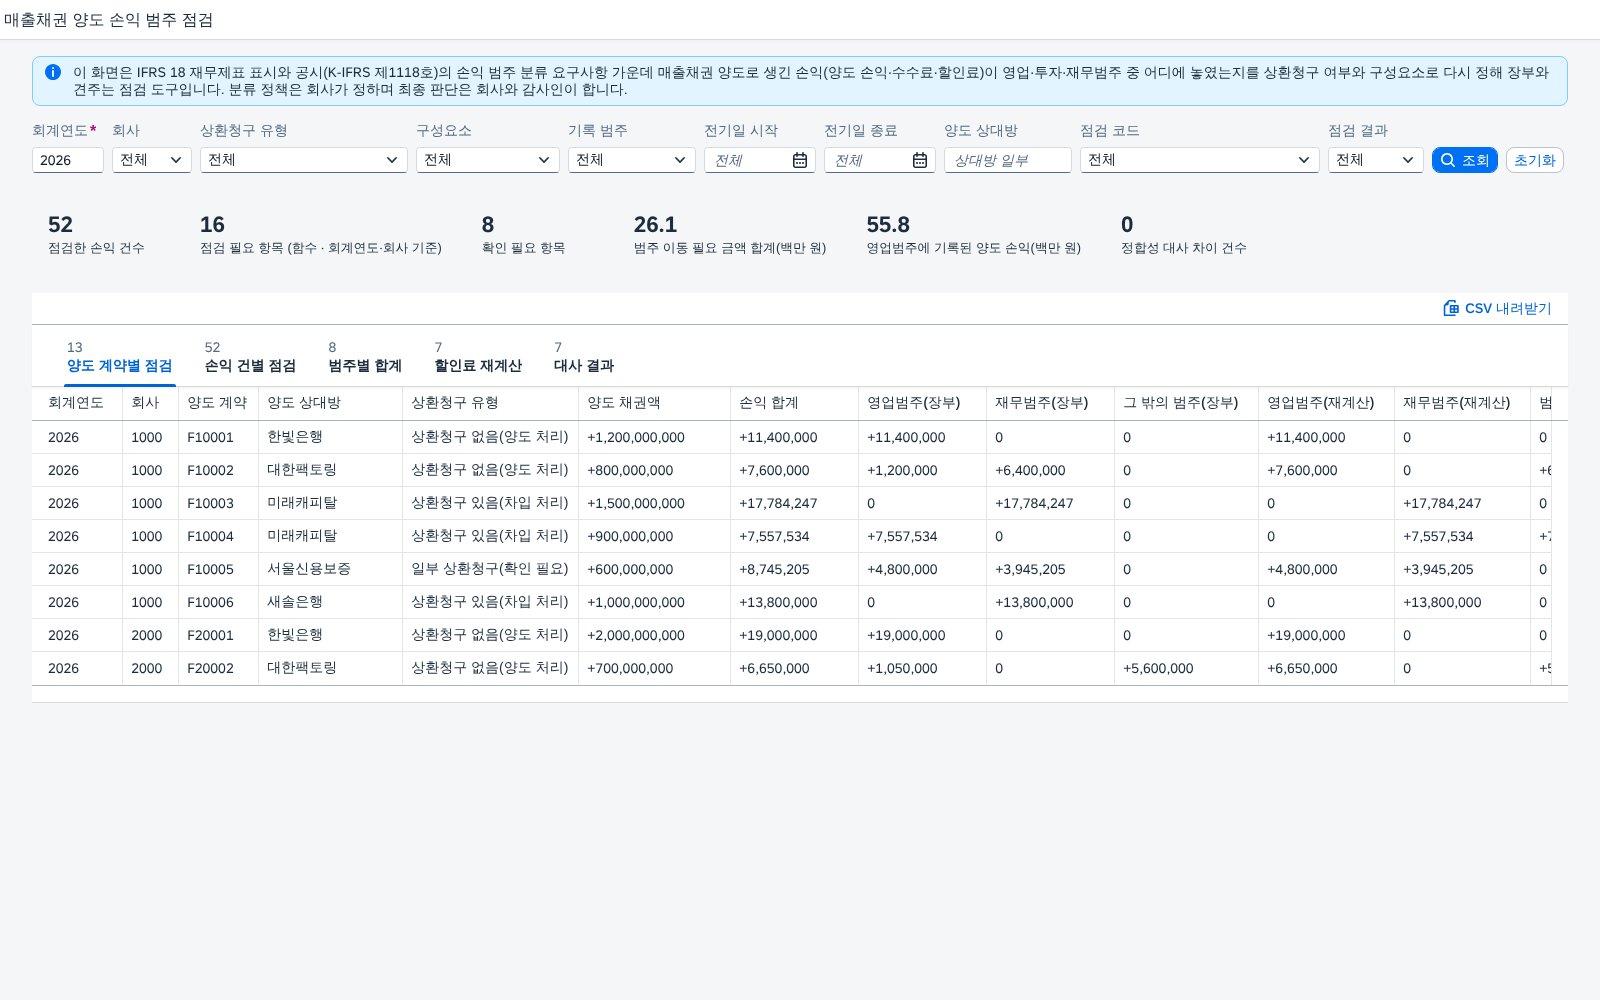1600x1000 pixels.
Task: Click the 점검 필요 항목 KPI value 16
Action: [x=212, y=225]
